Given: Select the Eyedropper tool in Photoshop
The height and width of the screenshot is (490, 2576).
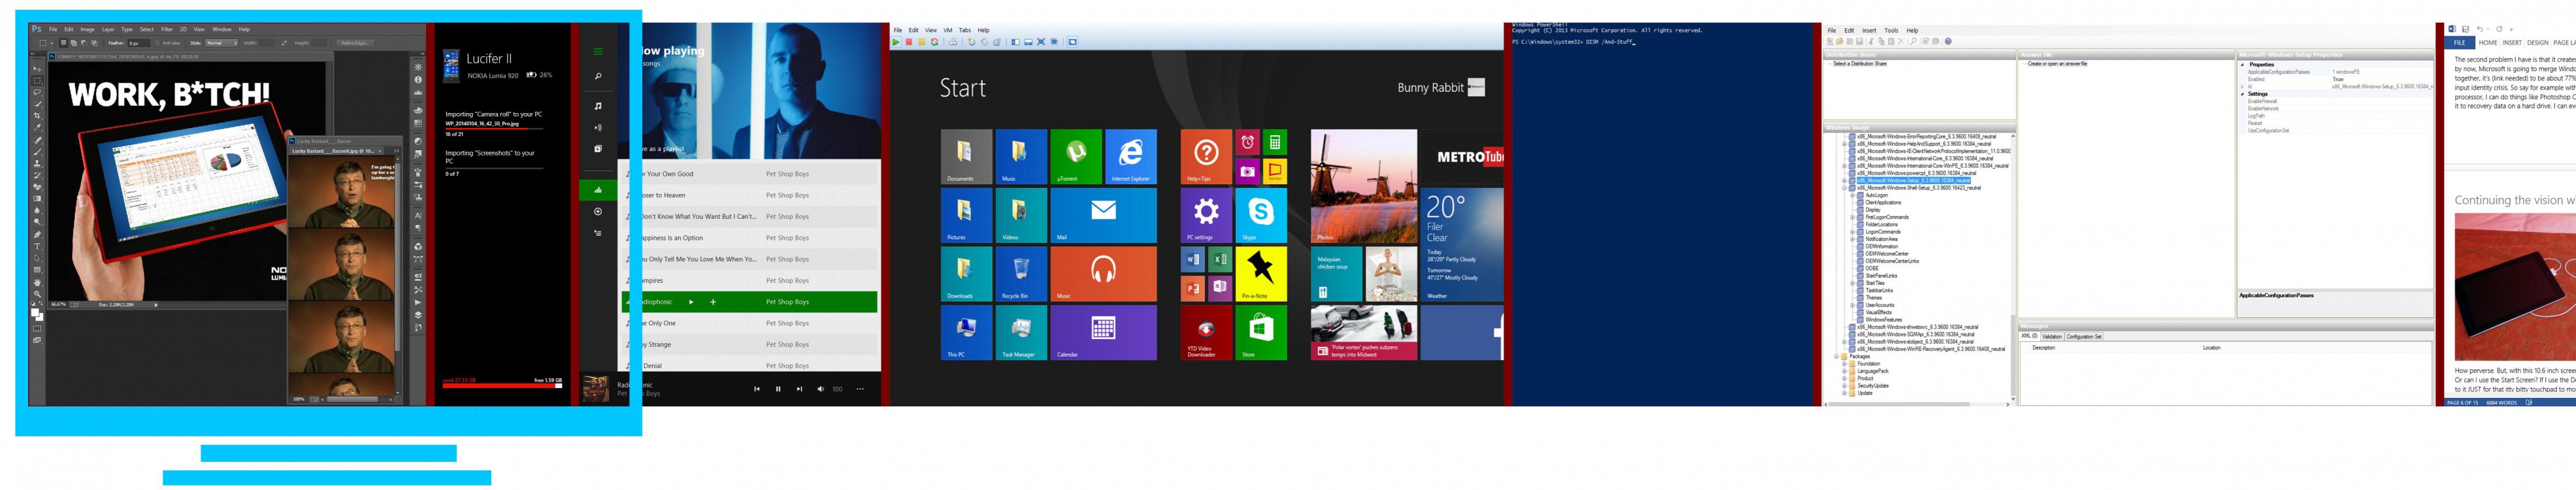Looking at the screenshot, I should coord(38,127).
